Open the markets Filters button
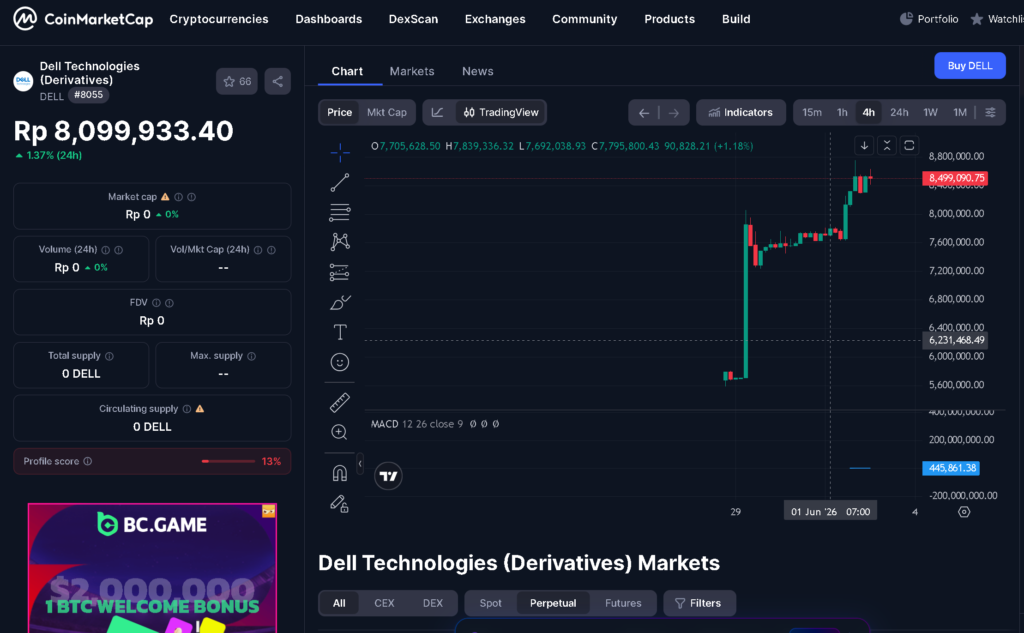The height and width of the screenshot is (633, 1024). (699, 603)
